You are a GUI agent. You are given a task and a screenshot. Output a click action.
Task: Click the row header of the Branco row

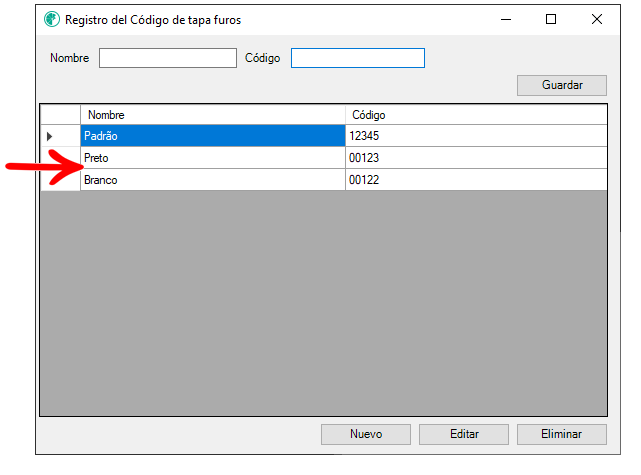[61, 180]
